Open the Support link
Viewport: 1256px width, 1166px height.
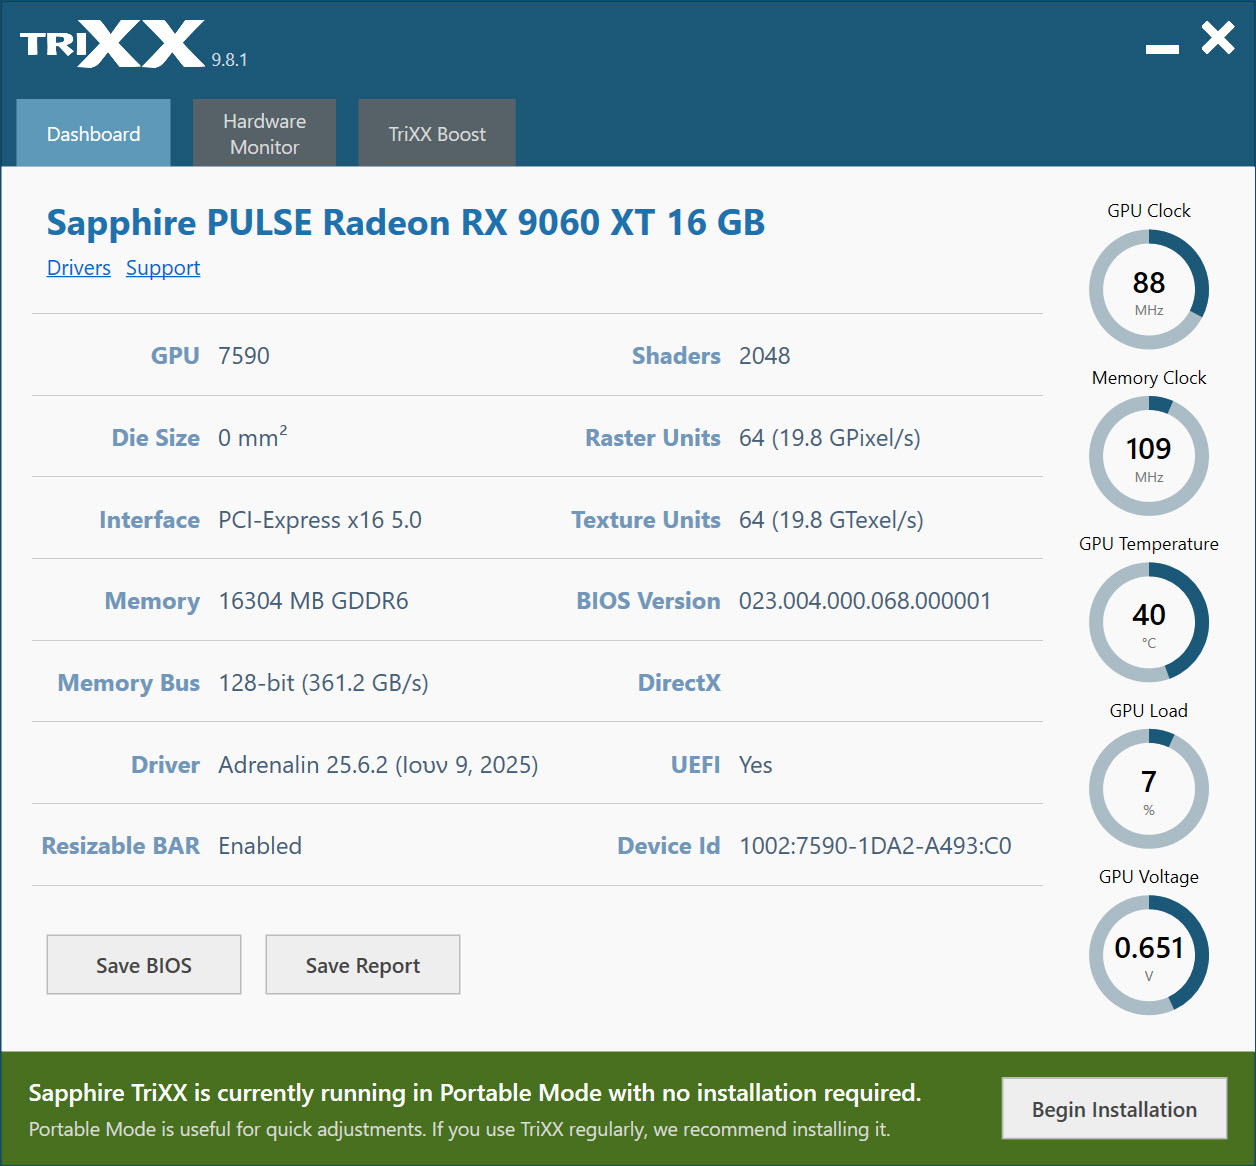[163, 268]
